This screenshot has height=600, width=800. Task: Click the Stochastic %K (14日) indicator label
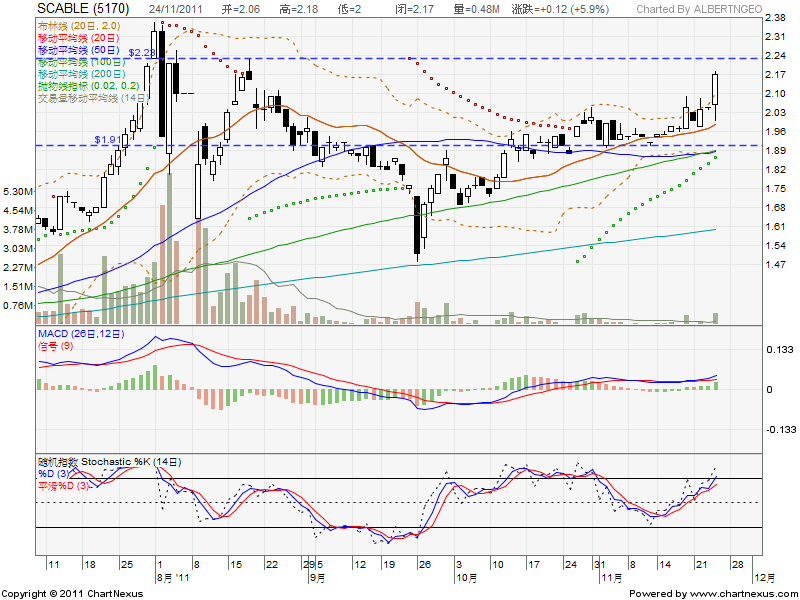coord(109,462)
